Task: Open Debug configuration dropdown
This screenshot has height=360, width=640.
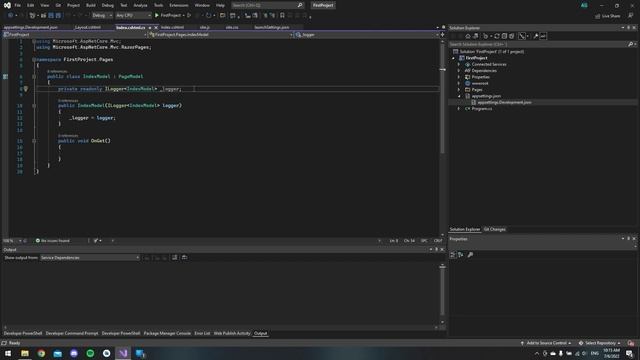Action: [x=102, y=16]
